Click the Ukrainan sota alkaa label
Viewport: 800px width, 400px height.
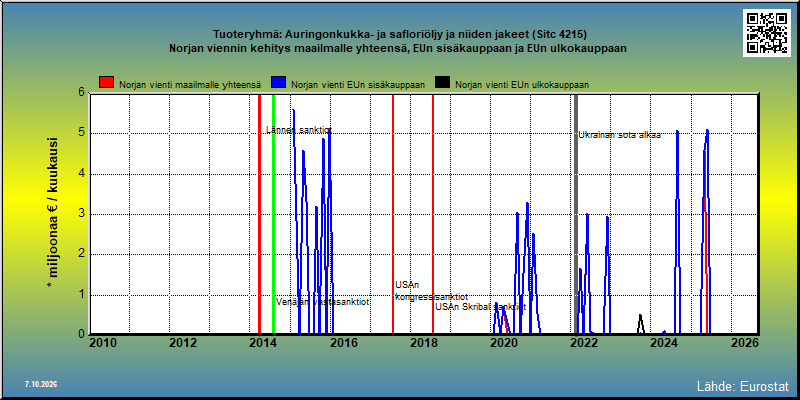click(619, 135)
